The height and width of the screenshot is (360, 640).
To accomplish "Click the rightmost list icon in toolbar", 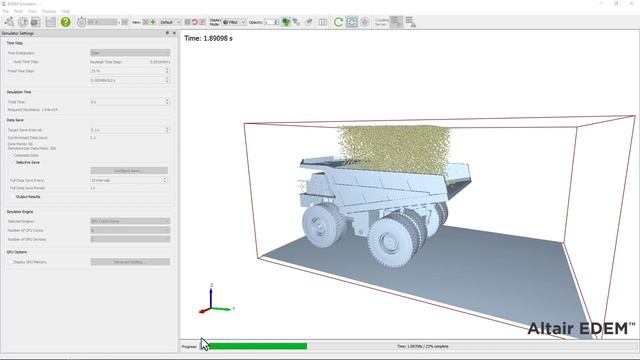I will pos(411,22).
